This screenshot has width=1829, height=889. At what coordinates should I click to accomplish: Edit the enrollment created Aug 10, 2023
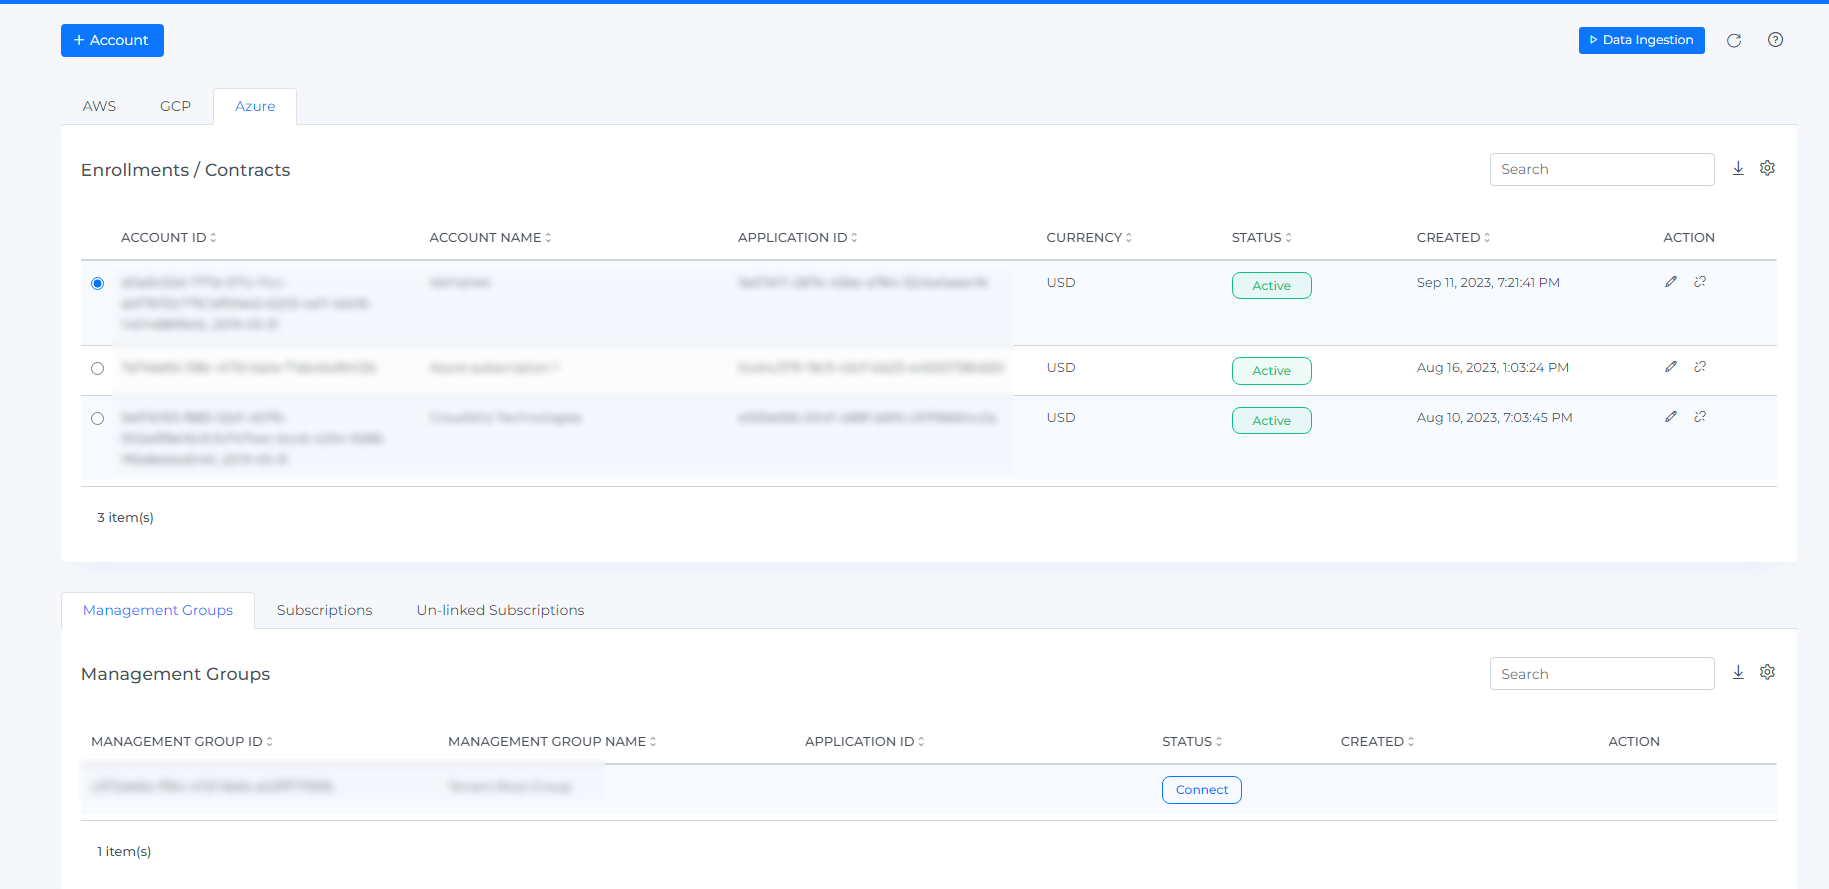click(x=1671, y=417)
